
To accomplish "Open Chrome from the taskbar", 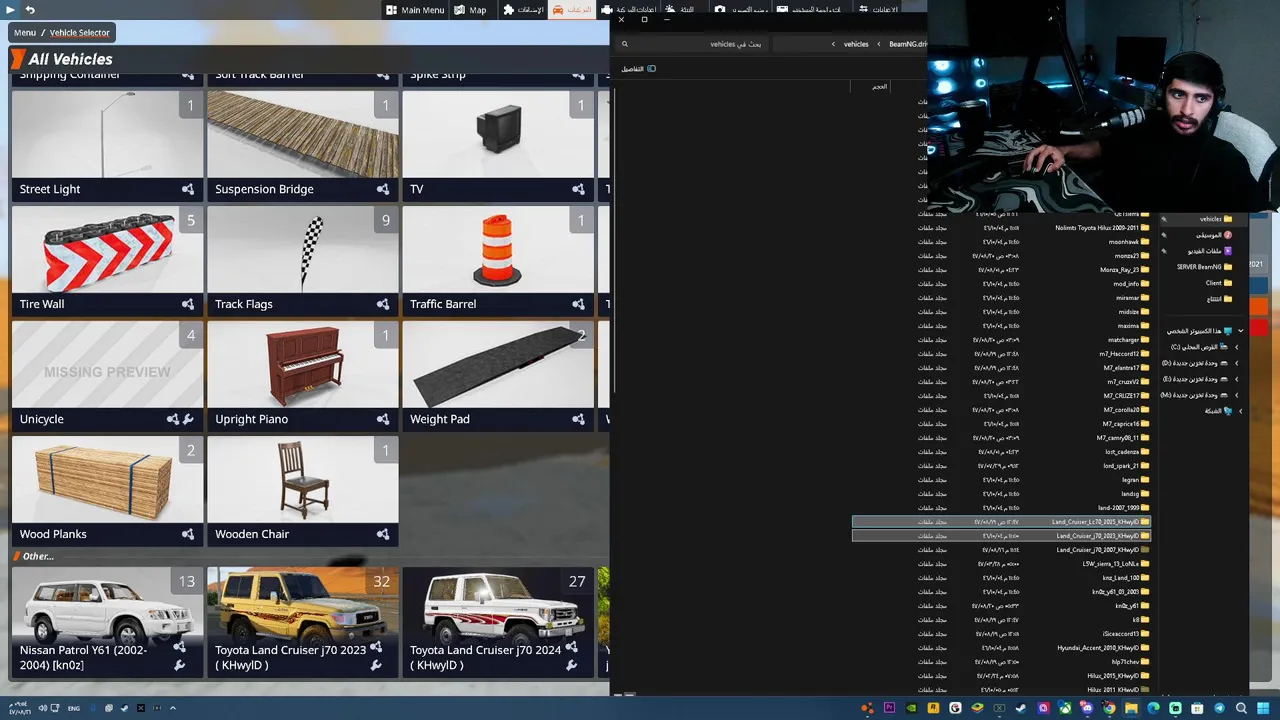I will click(1109, 708).
